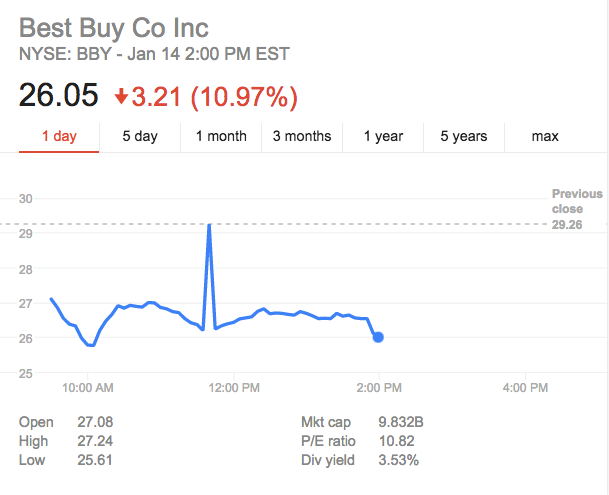Image resolution: width=609 pixels, height=495 pixels.
Task: Click the 12:00 PM axis label
Action: (x=234, y=387)
